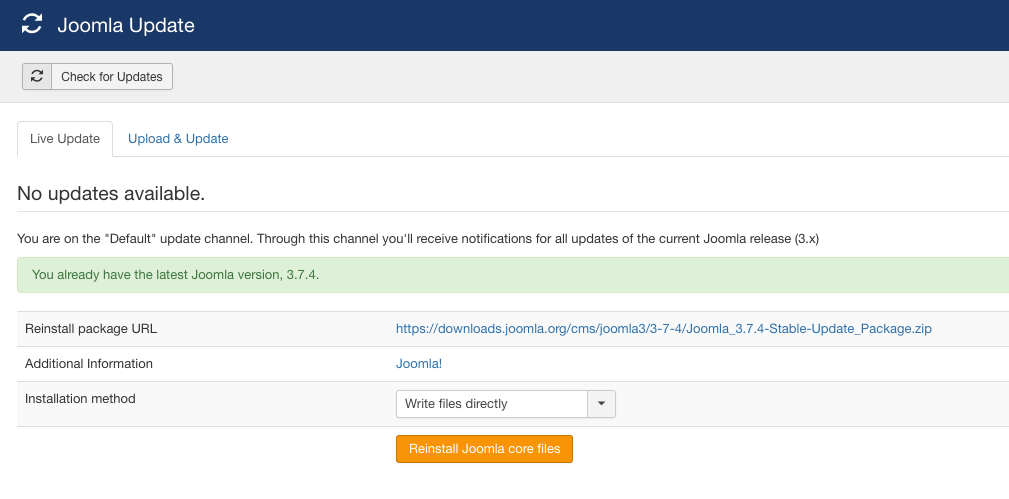Click the Joomla Update page title
The height and width of the screenshot is (499, 1009).
point(126,25)
